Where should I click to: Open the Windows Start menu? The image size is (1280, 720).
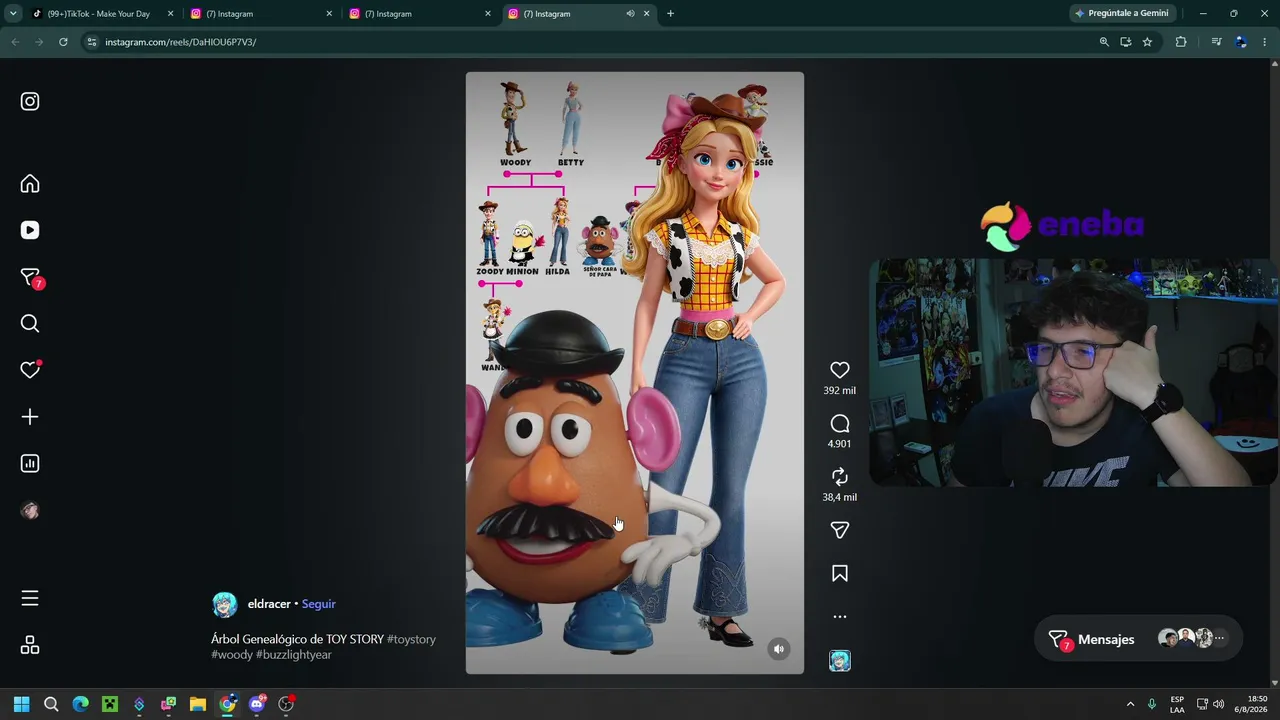click(22, 704)
